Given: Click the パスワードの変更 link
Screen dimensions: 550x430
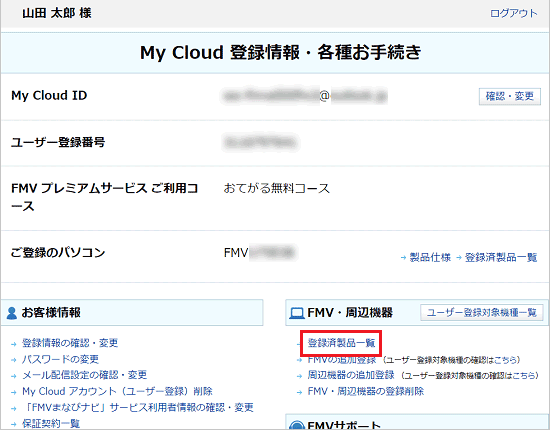Looking at the screenshot, I should 60,359.
